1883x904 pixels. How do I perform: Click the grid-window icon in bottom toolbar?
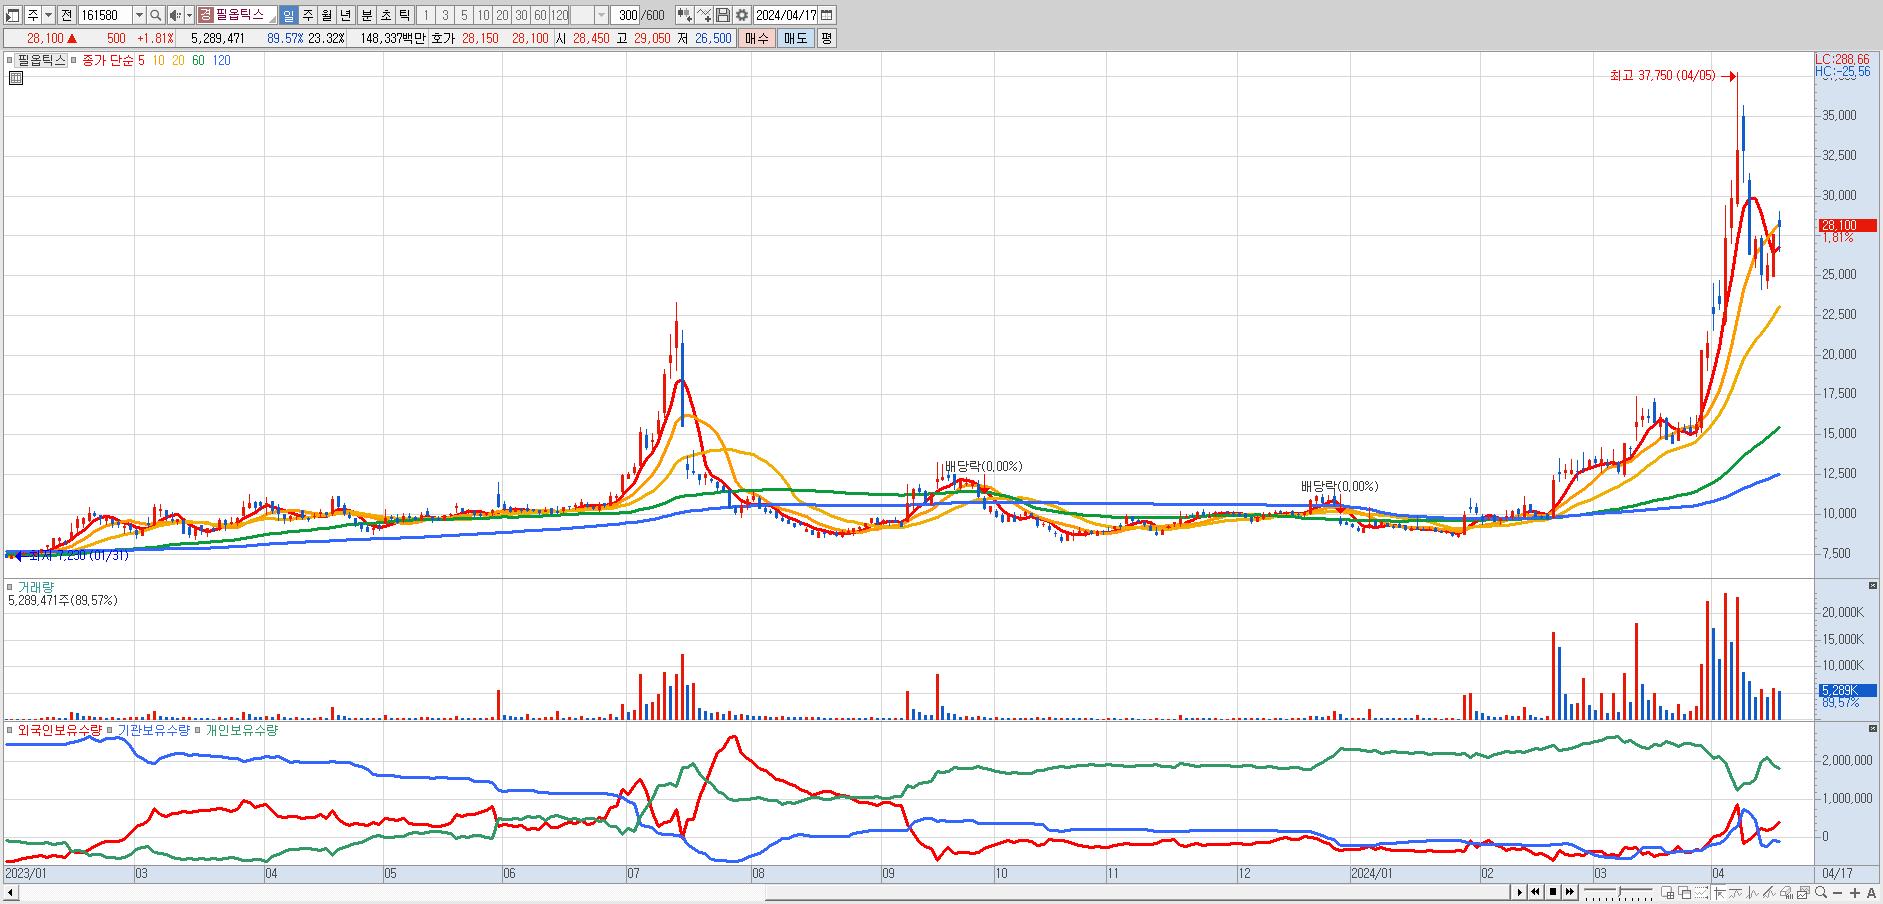point(1667,892)
